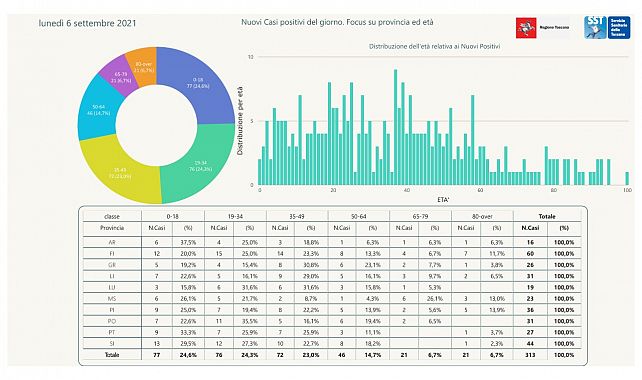Select the AR province row label
The height and width of the screenshot is (380, 642).
click(x=112, y=242)
